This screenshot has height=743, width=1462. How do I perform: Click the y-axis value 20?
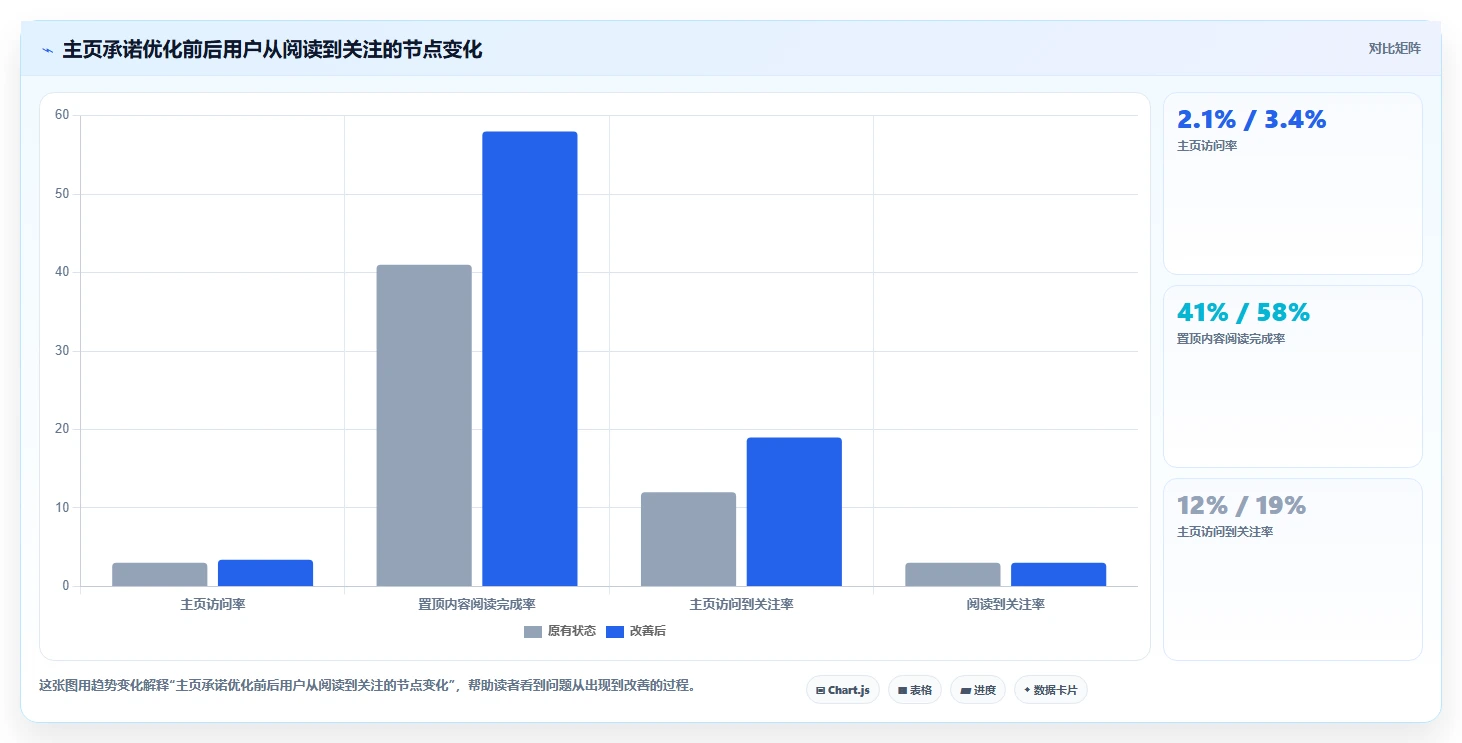pos(62,429)
